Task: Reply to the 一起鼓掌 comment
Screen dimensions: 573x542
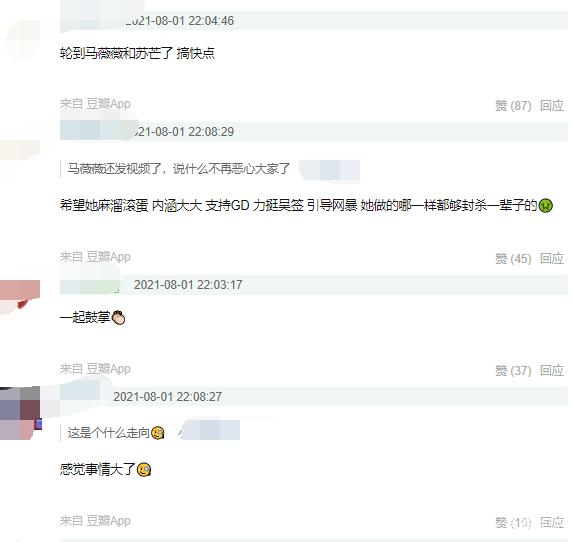Action: [x=552, y=371]
